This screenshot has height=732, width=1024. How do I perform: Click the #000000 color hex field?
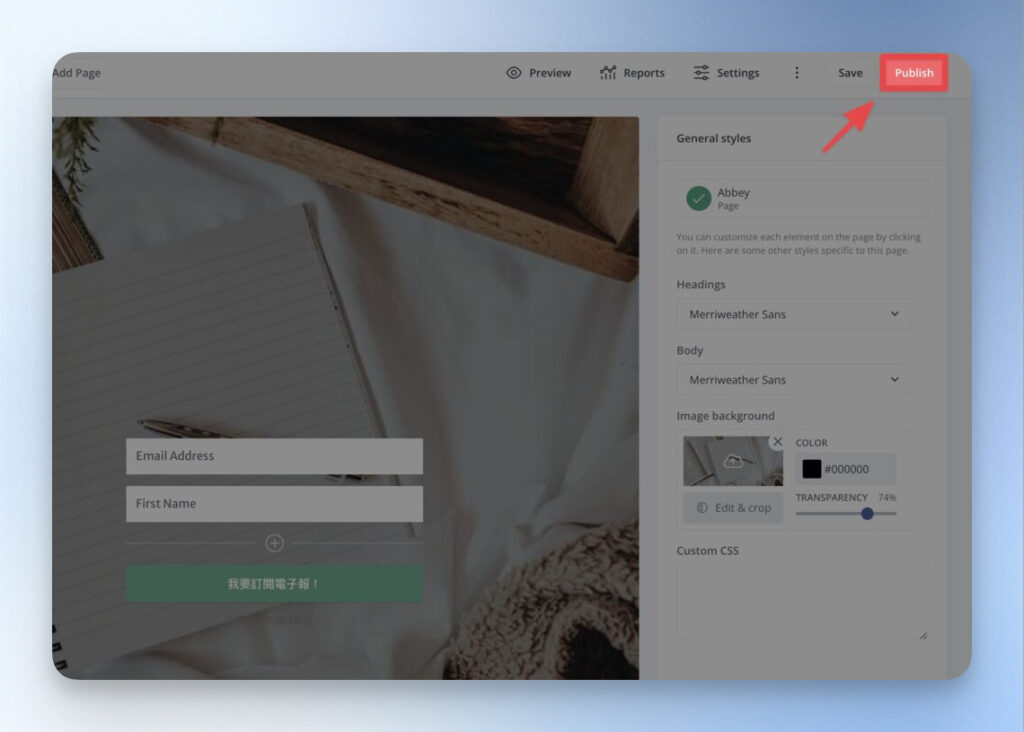[846, 469]
